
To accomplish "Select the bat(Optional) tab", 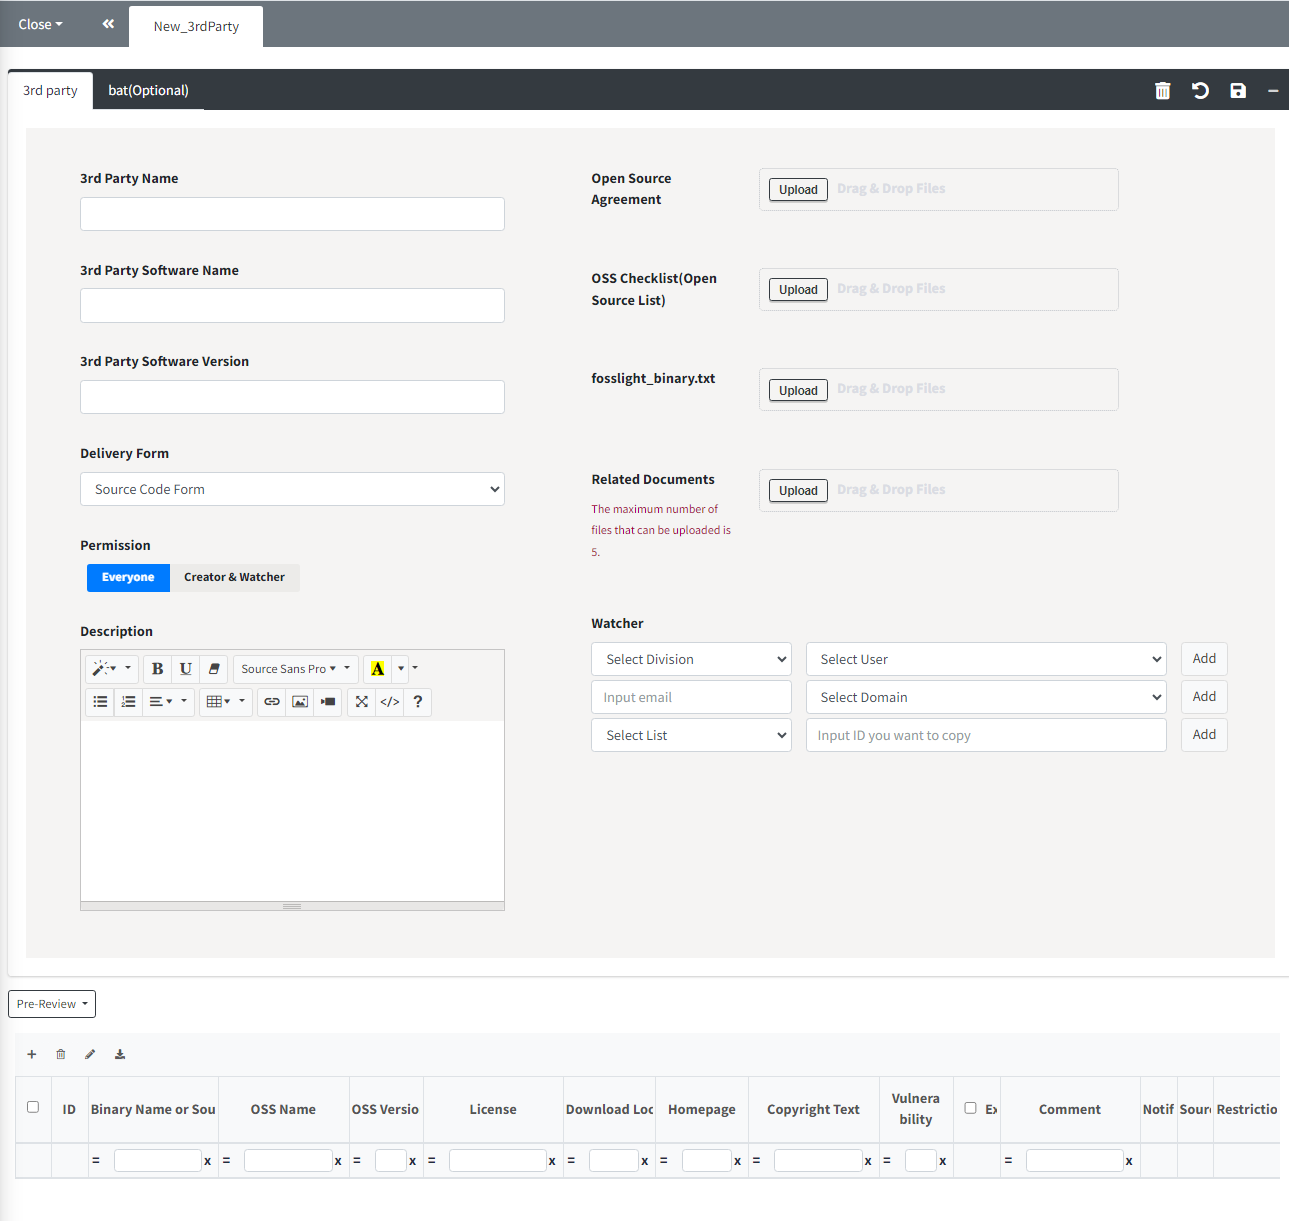I will [148, 91].
